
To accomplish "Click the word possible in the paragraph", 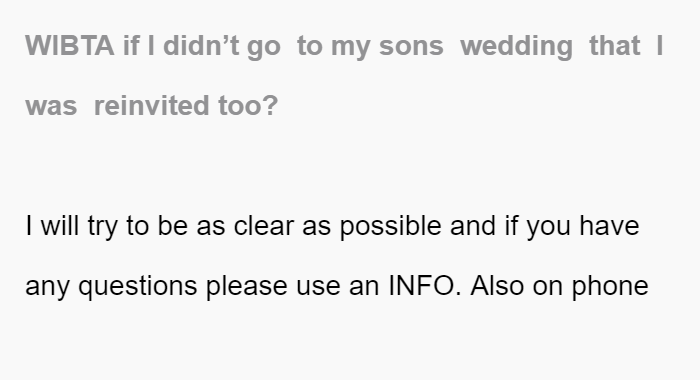I will (x=391, y=226).
